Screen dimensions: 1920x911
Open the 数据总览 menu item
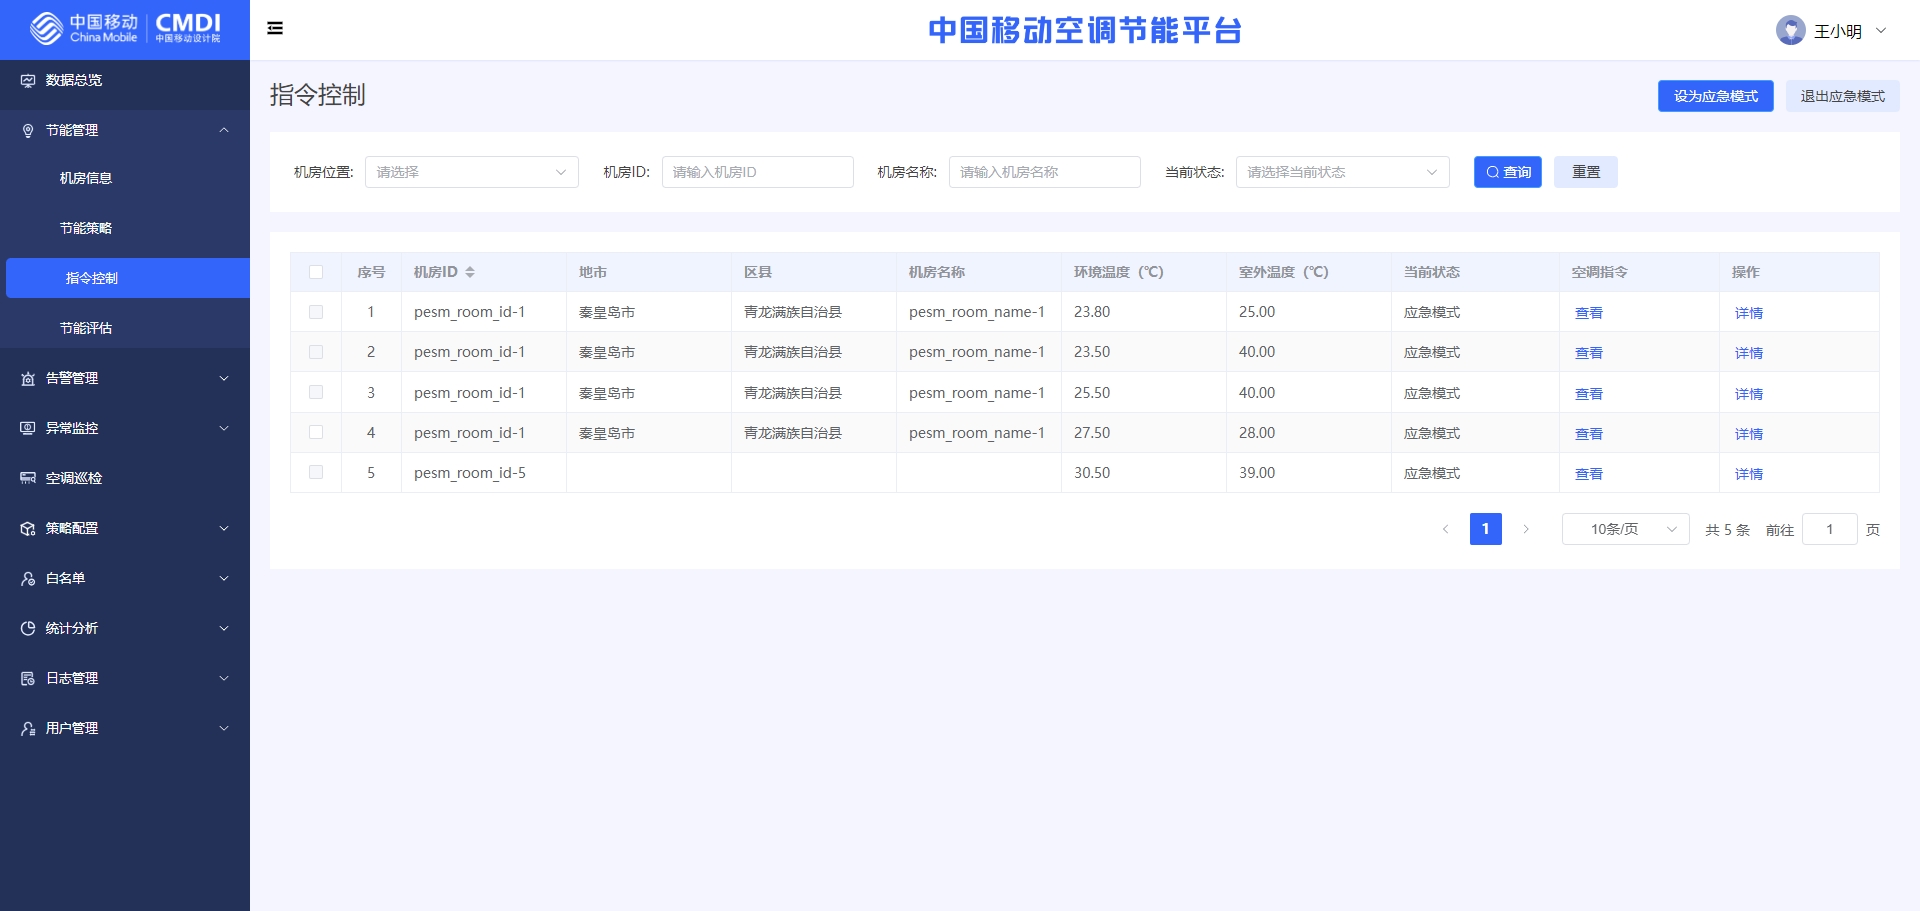pos(125,80)
